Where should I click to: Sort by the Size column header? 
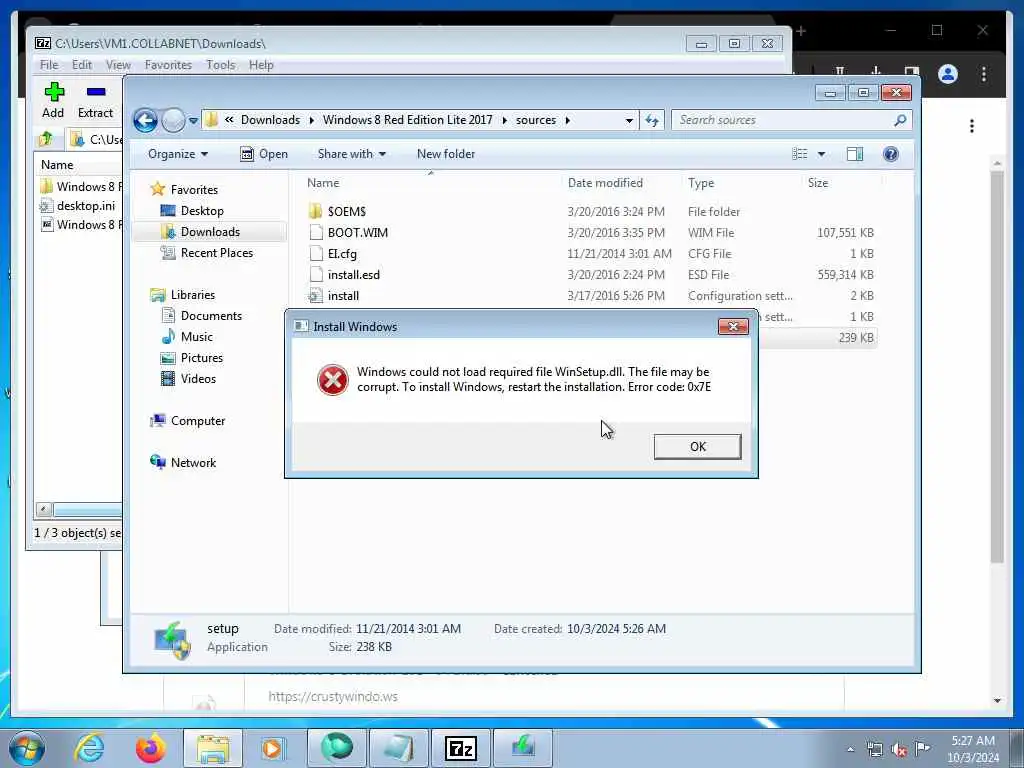[x=818, y=183]
